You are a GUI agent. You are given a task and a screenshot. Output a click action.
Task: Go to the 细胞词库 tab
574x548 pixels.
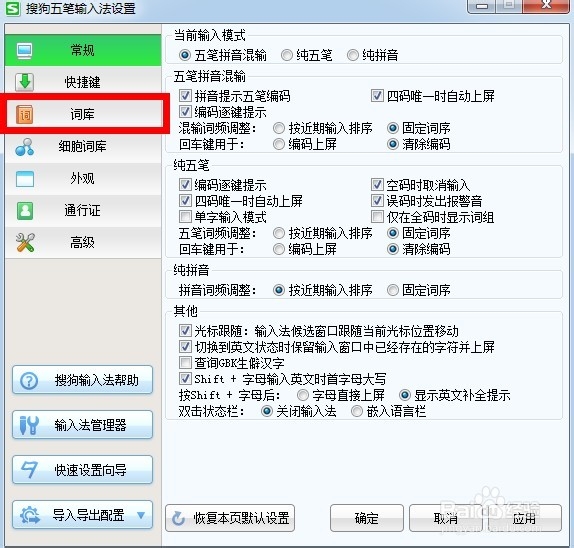click(x=83, y=146)
